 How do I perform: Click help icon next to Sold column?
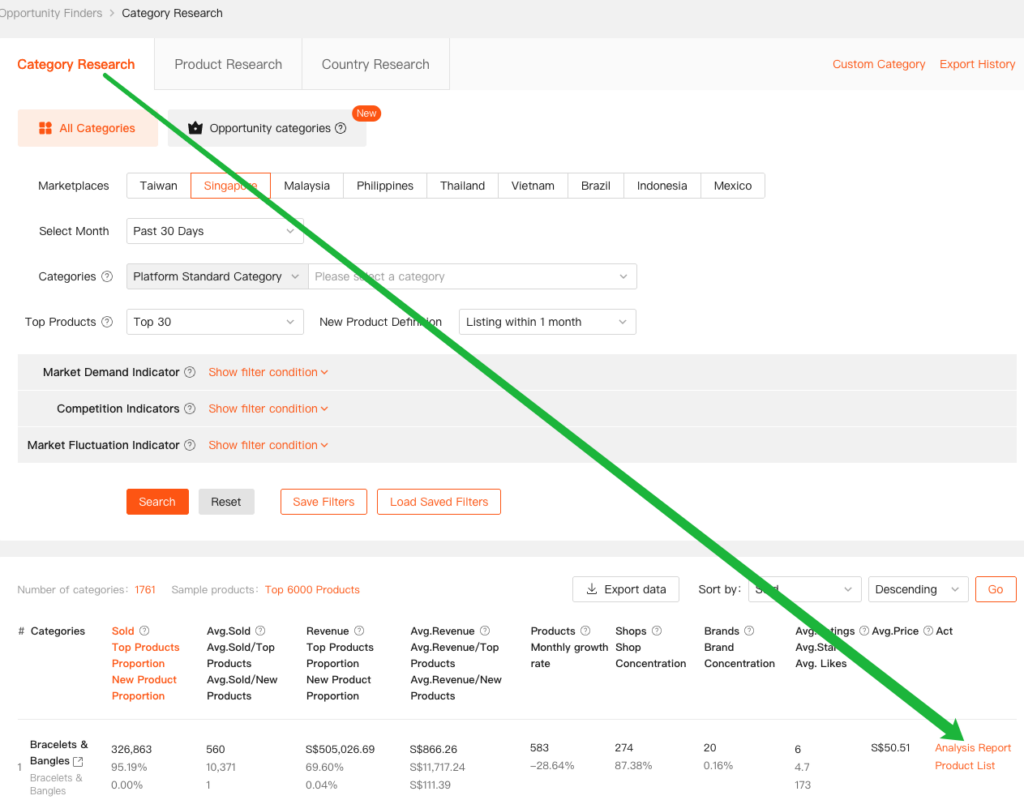pyautogui.click(x=145, y=631)
